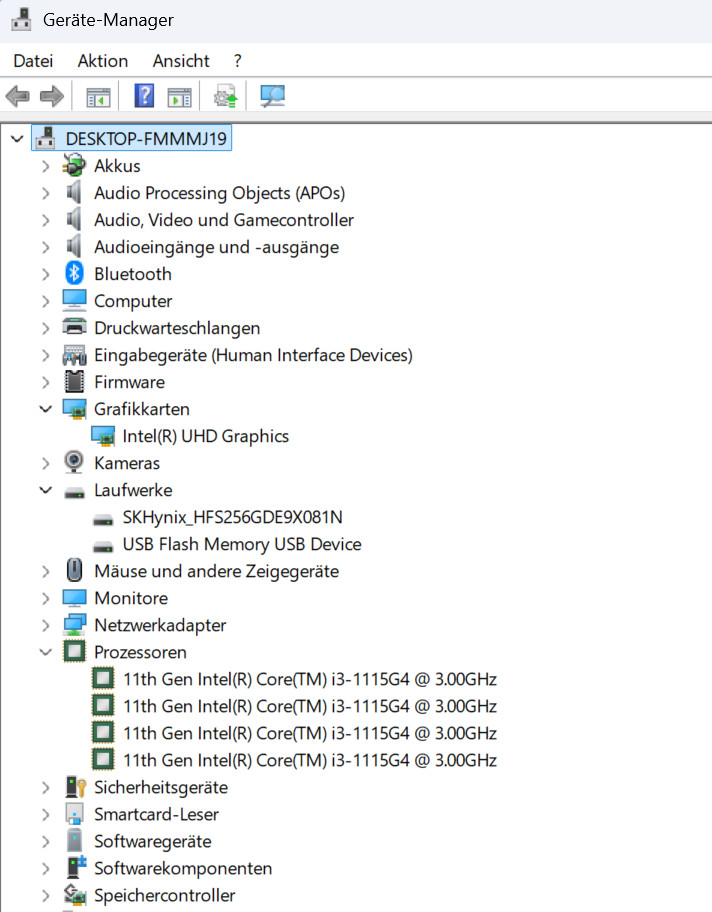Collapse the Grafikkarten category
The height and width of the screenshot is (912, 712).
pos(45,409)
